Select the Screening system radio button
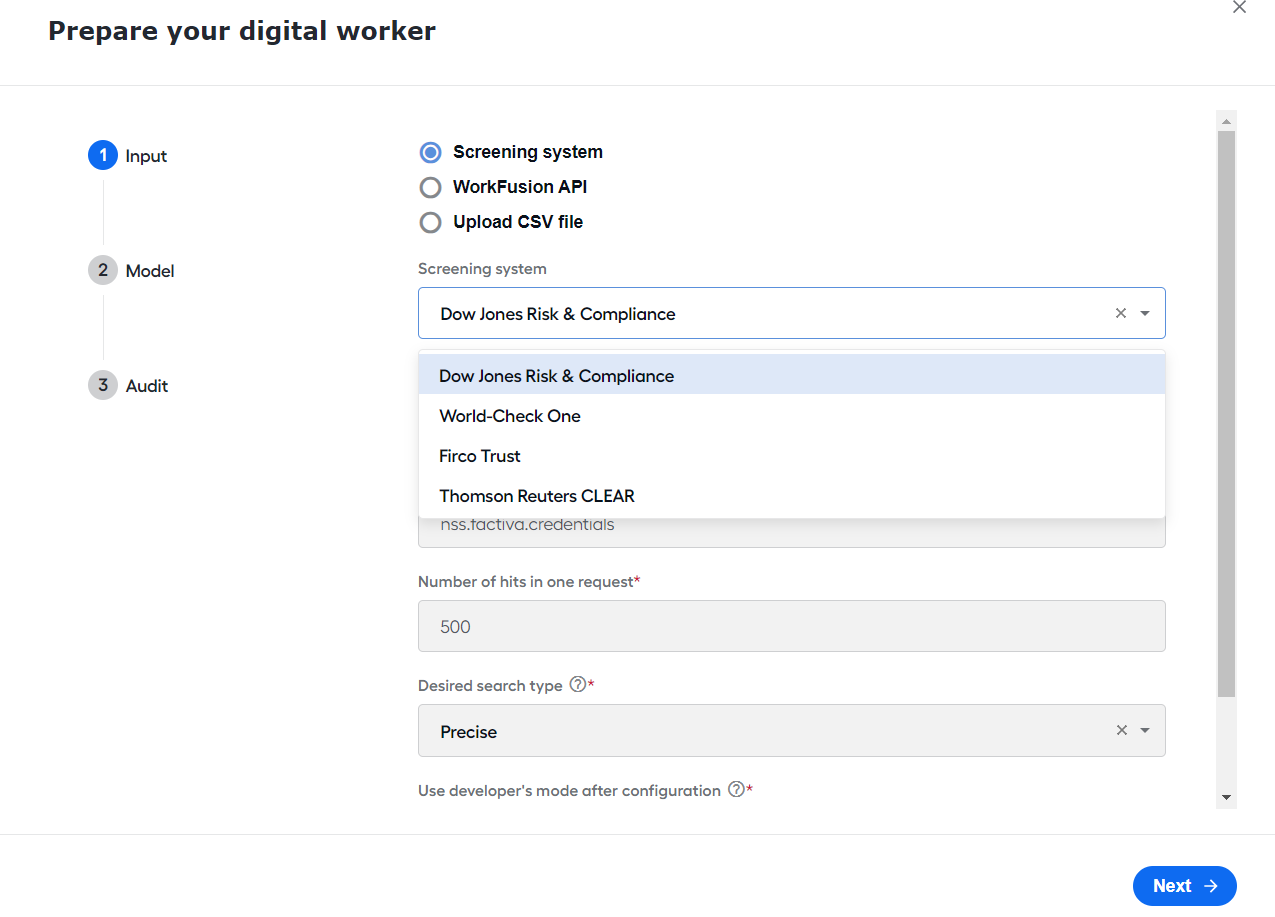Image resolution: width=1275 pixels, height=917 pixels. click(430, 152)
